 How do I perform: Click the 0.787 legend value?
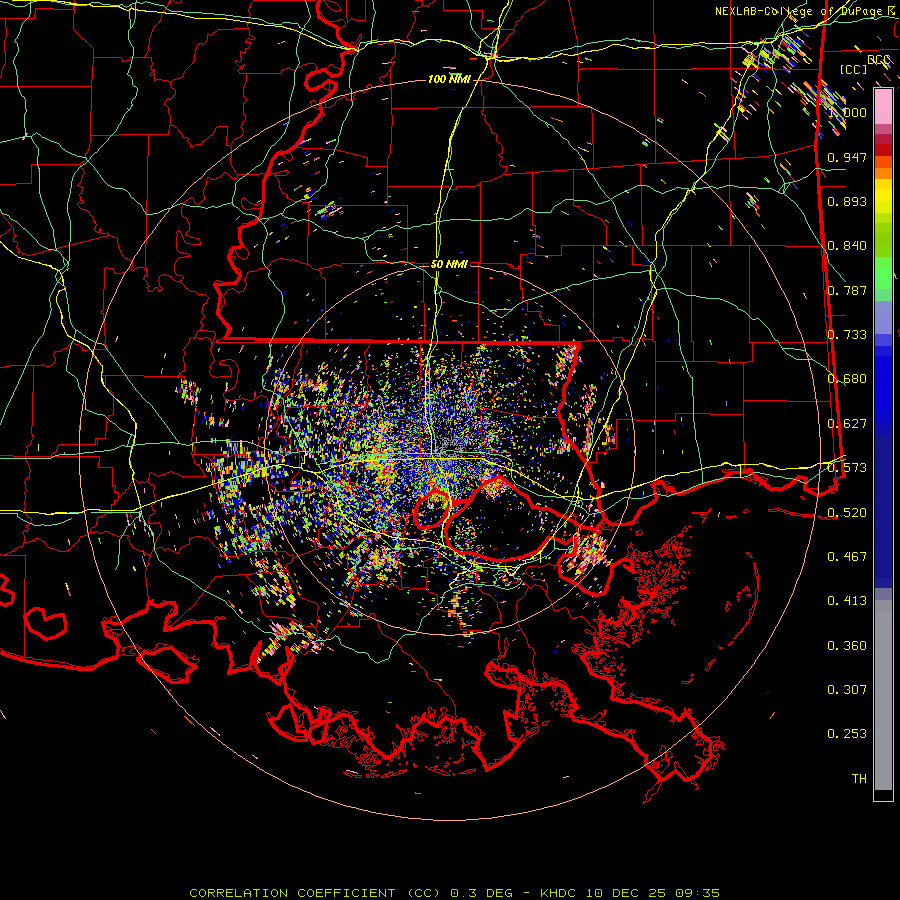[x=847, y=290]
